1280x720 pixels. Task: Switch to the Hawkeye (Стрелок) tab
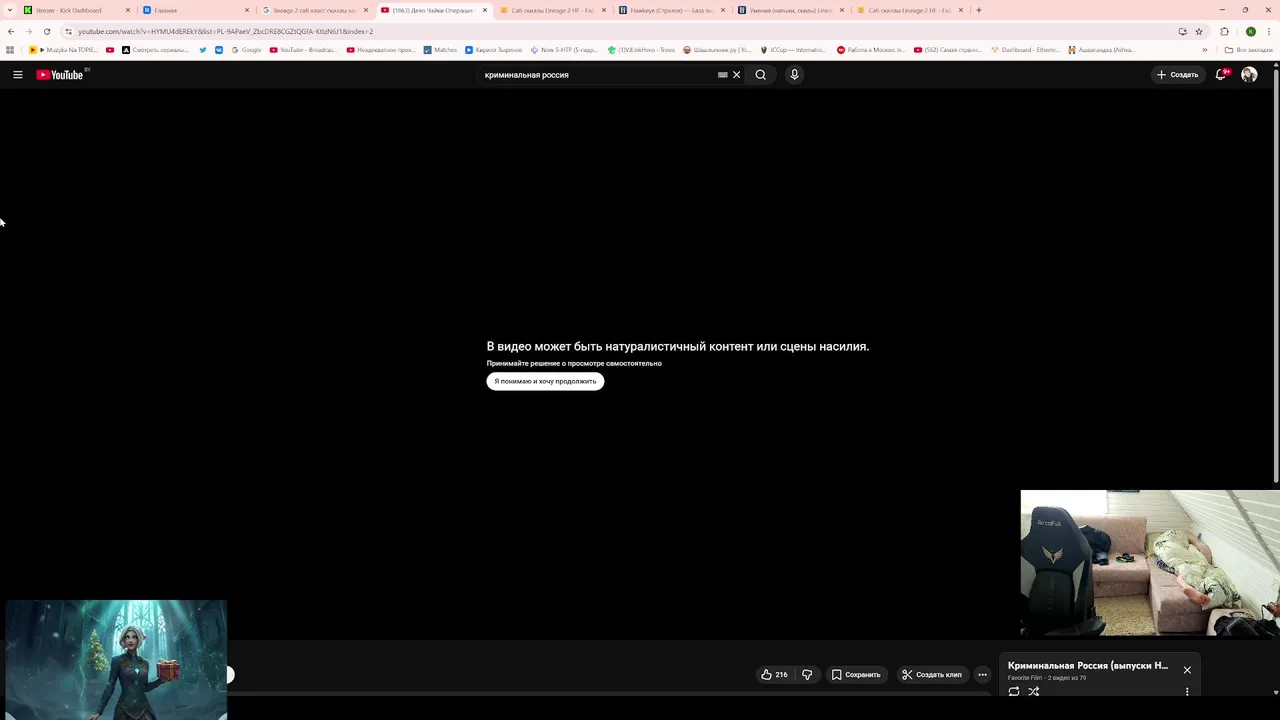pos(670,10)
